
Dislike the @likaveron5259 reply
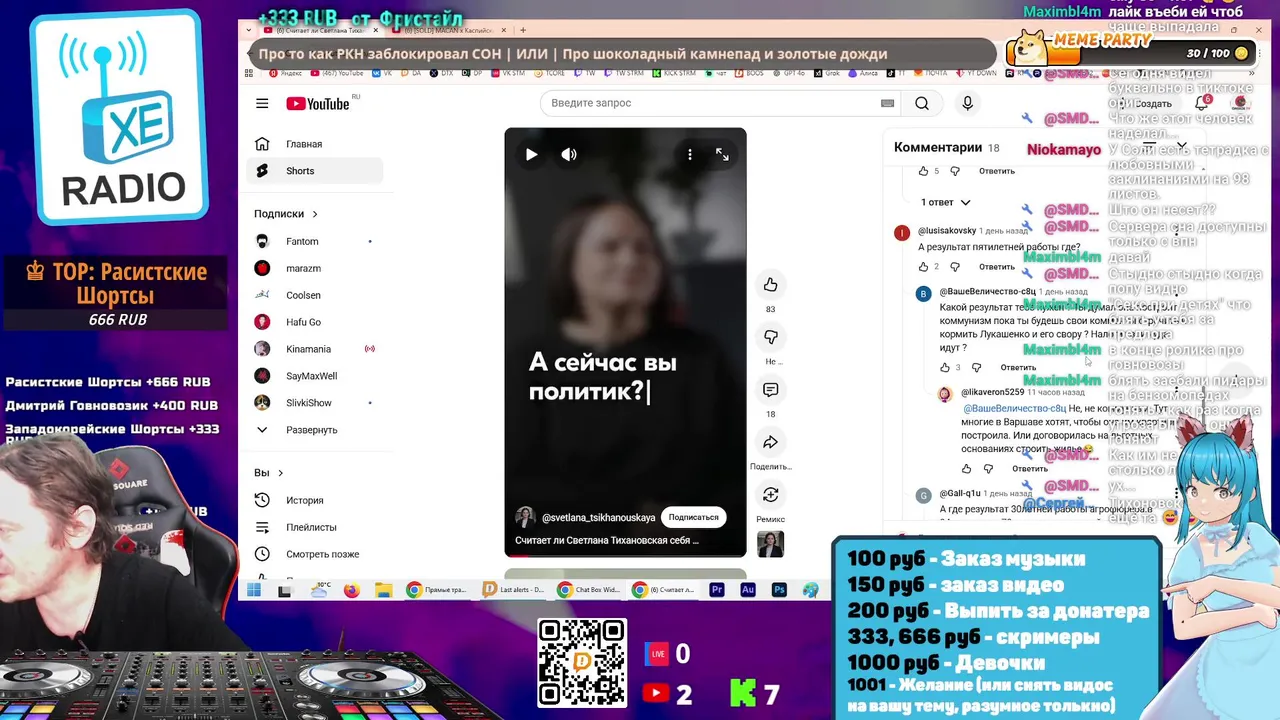(x=988, y=468)
